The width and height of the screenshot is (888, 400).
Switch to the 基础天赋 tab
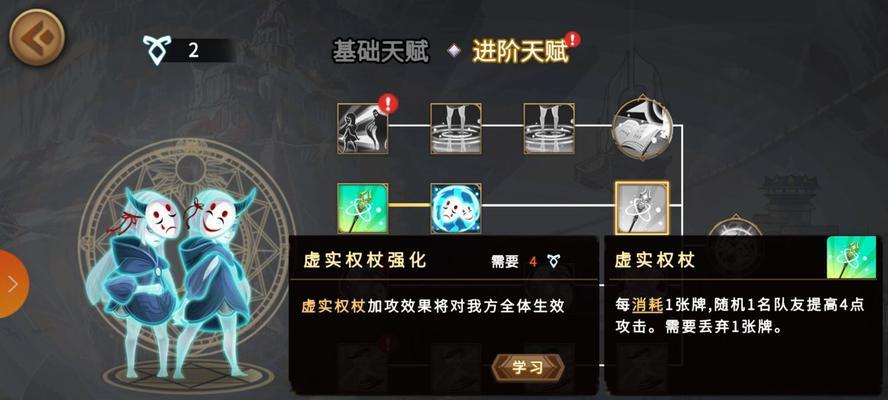click(381, 52)
